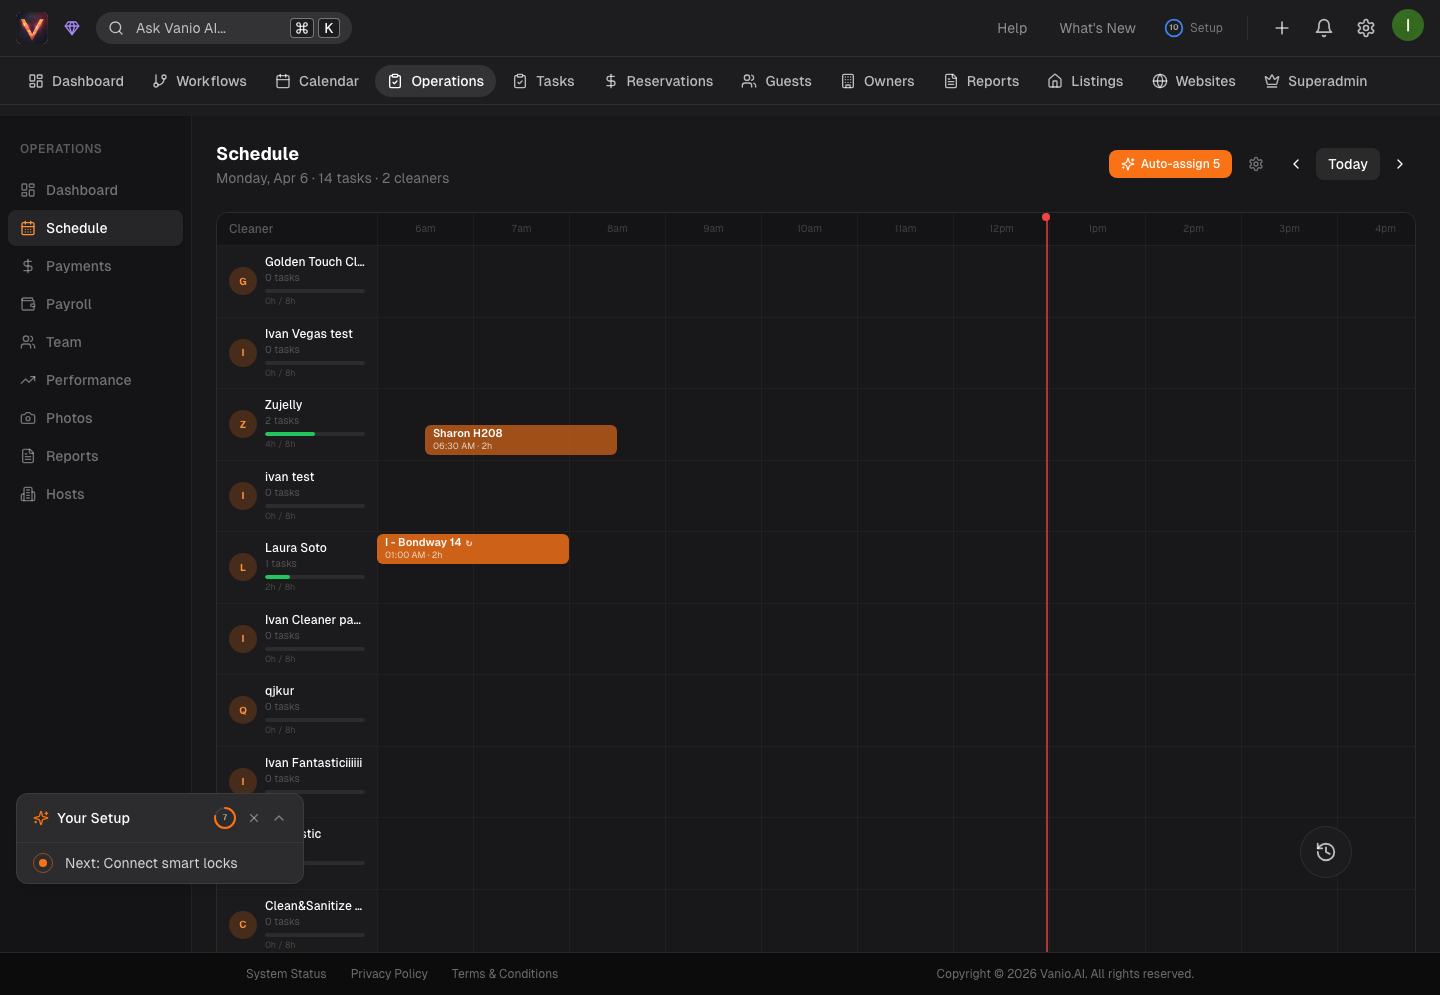Screen dimensions: 1440x995
Task: Click the Vanio logo icon
Action: (32, 28)
